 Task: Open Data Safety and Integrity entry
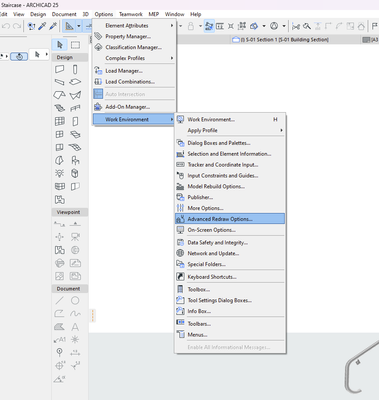click(230, 243)
